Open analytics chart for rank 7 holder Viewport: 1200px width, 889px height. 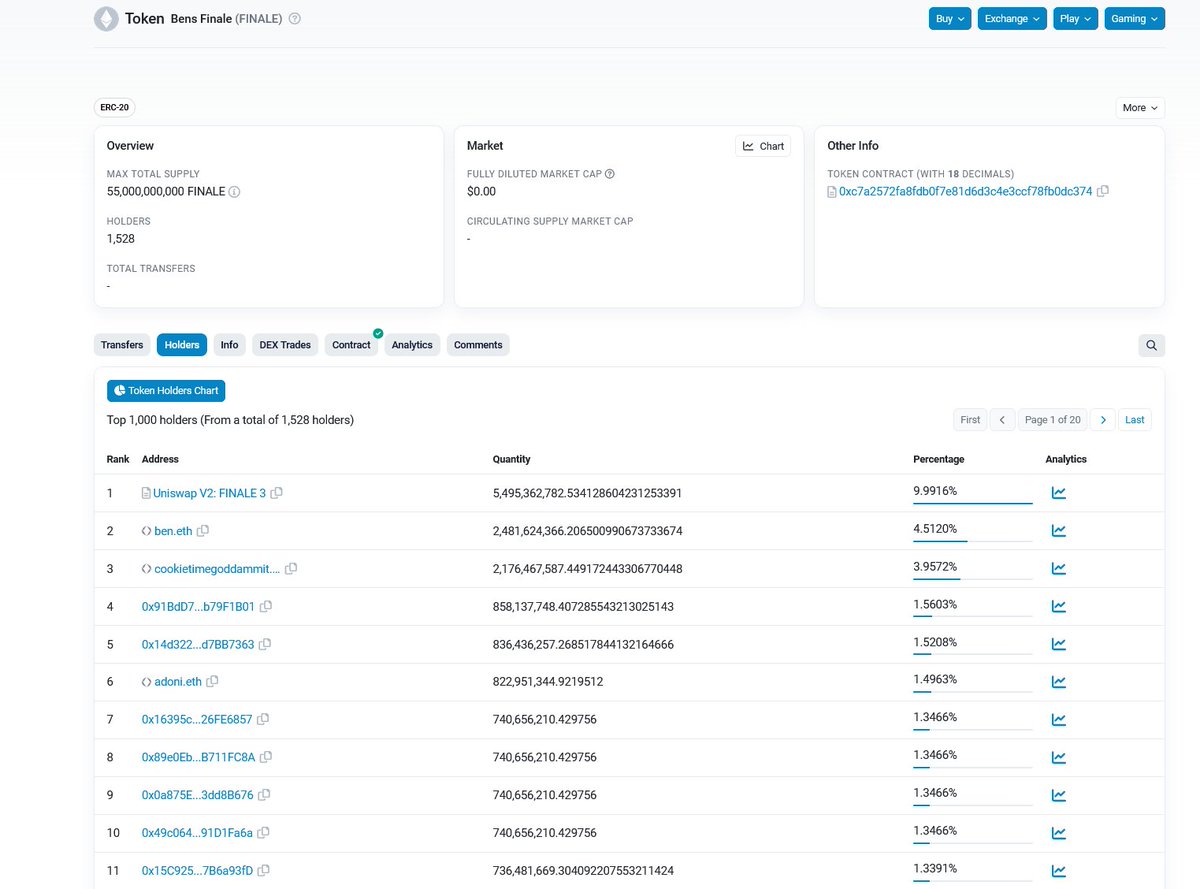(1058, 720)
